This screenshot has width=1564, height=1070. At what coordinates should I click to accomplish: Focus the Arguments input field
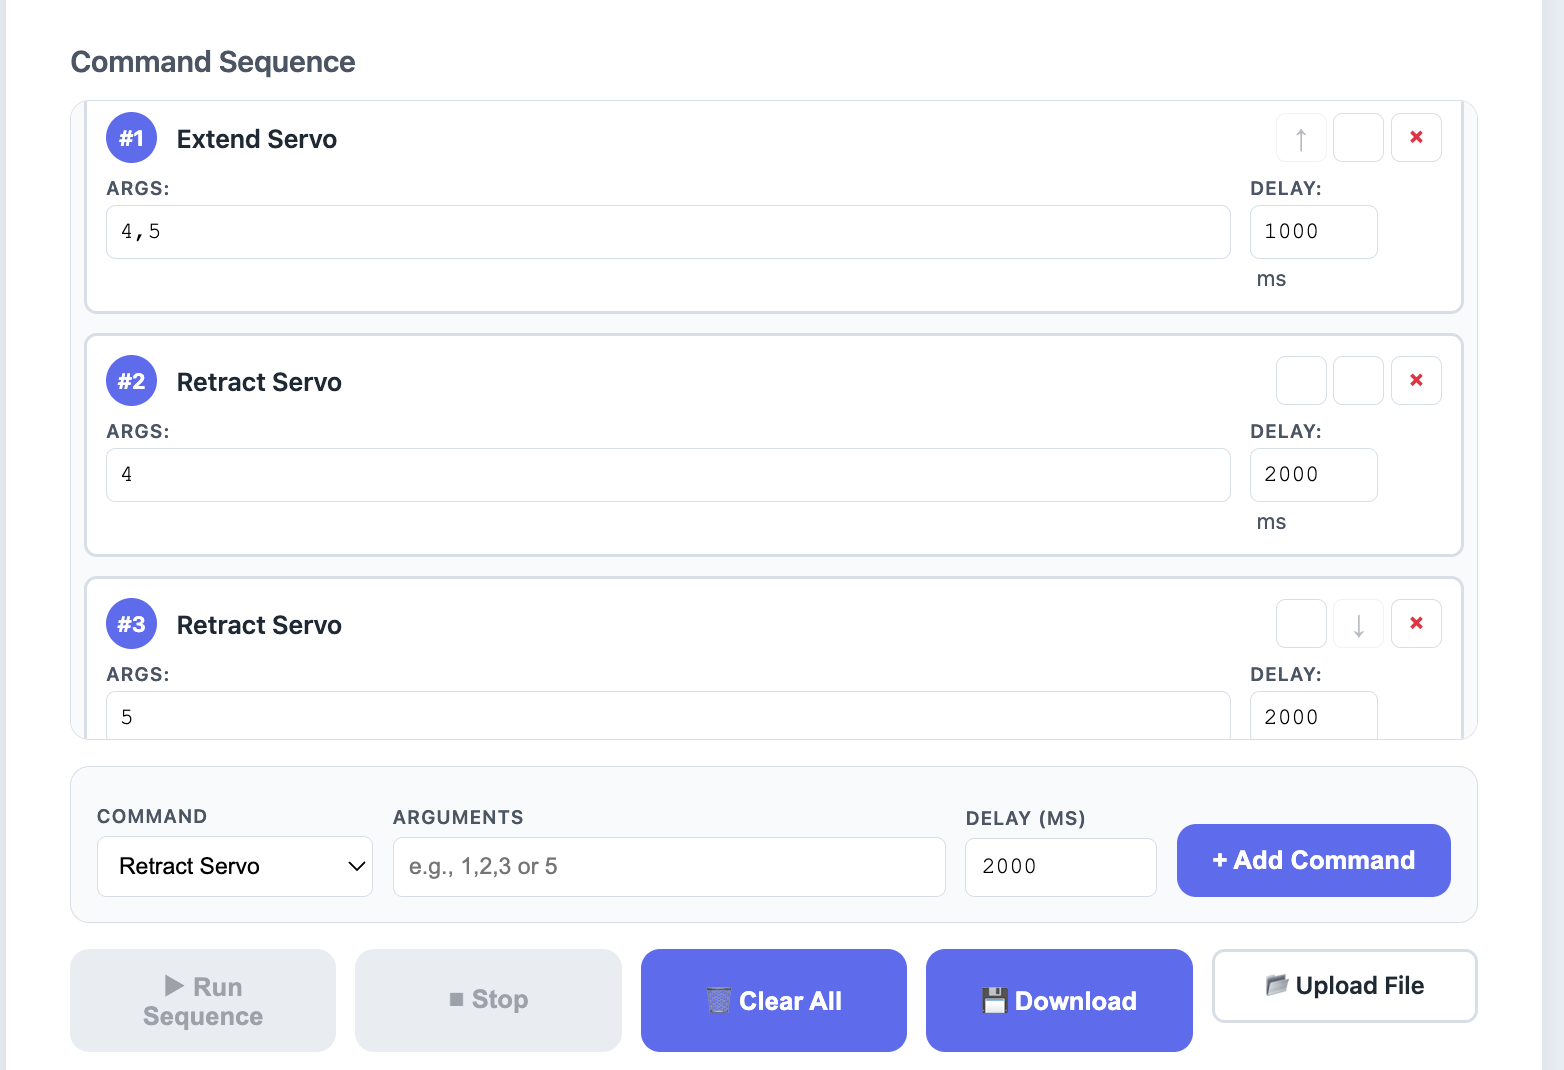668,866
